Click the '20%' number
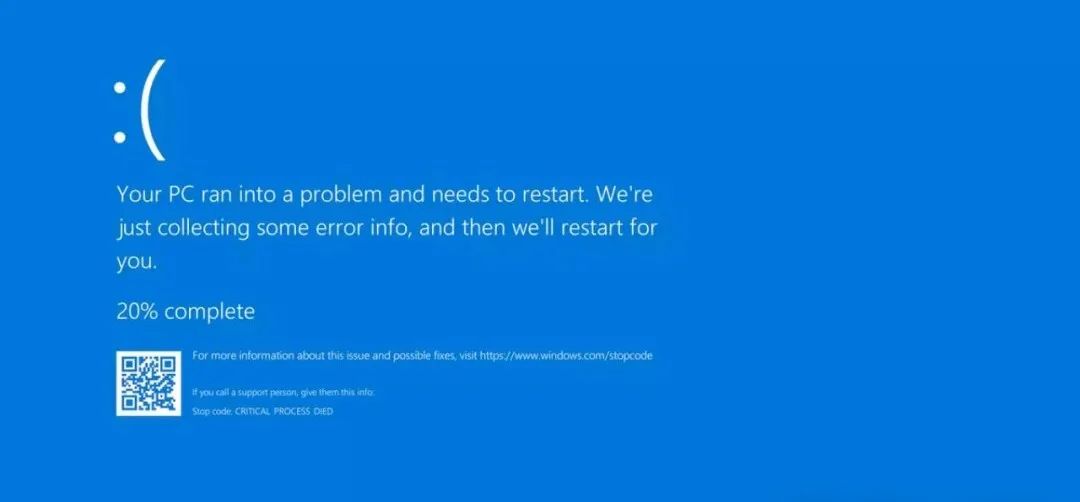The height and width of the screenshot is (502, 1080). (138, 312)
